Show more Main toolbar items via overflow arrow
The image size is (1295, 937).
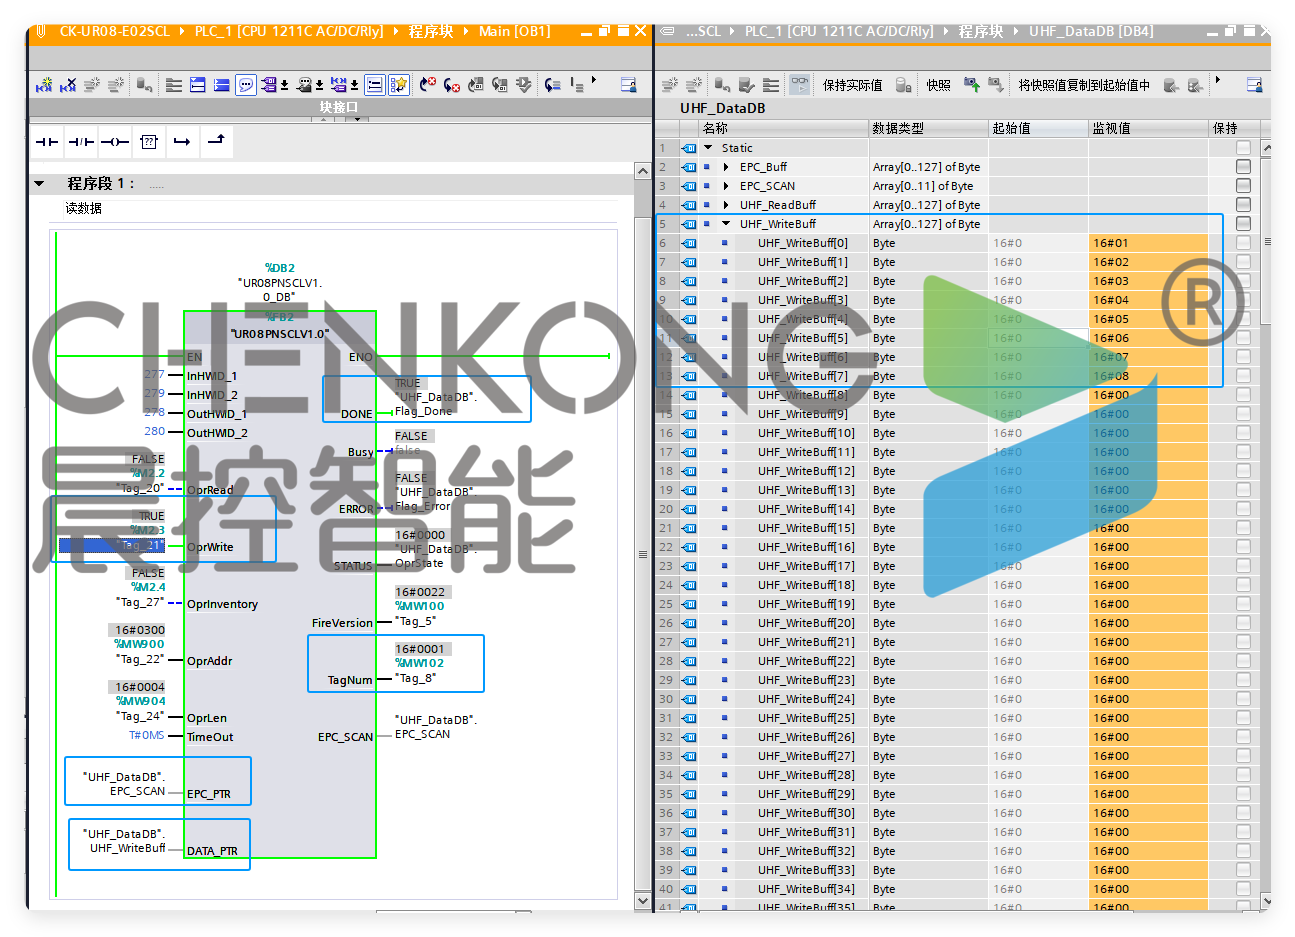tap(594, 80)
